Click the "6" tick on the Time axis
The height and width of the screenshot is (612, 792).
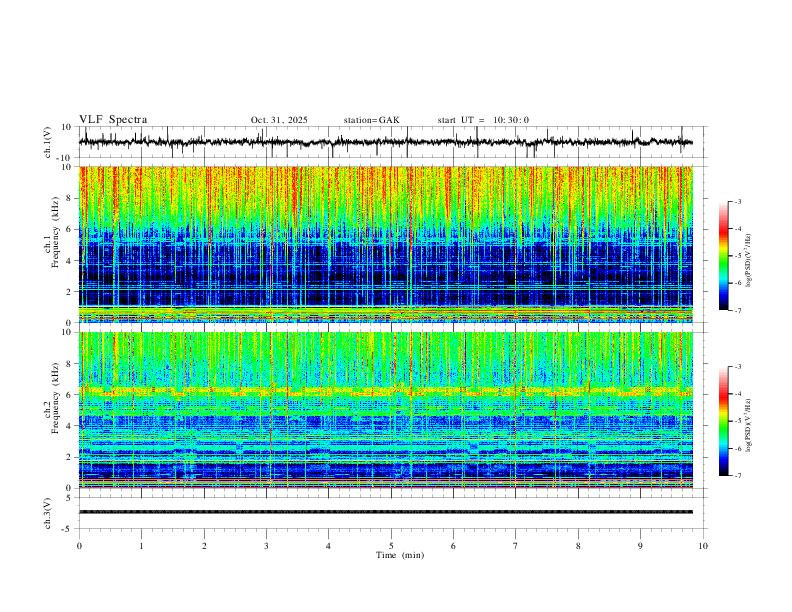(454, 546)
